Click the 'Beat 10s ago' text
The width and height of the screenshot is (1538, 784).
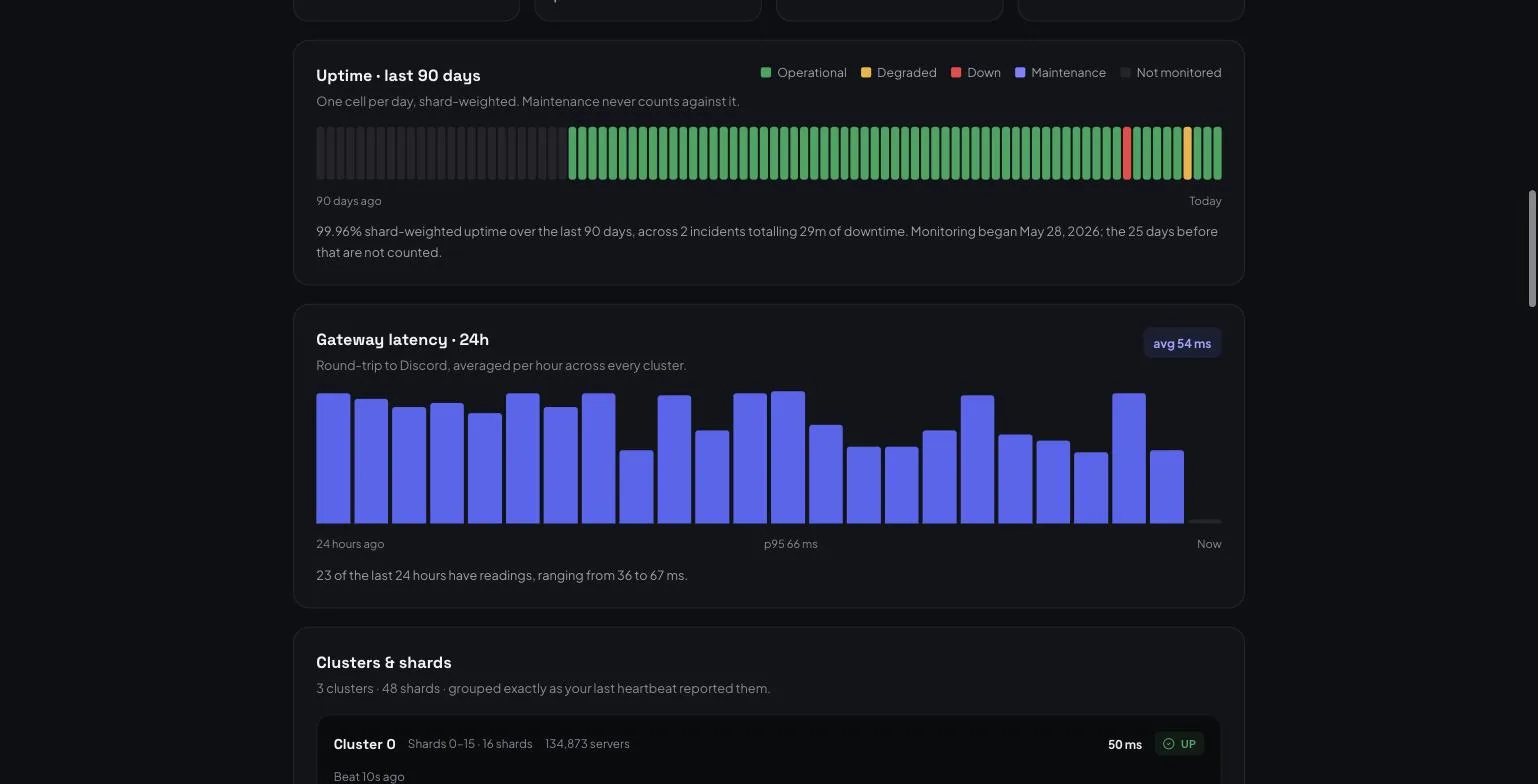(x=369, y=777)
